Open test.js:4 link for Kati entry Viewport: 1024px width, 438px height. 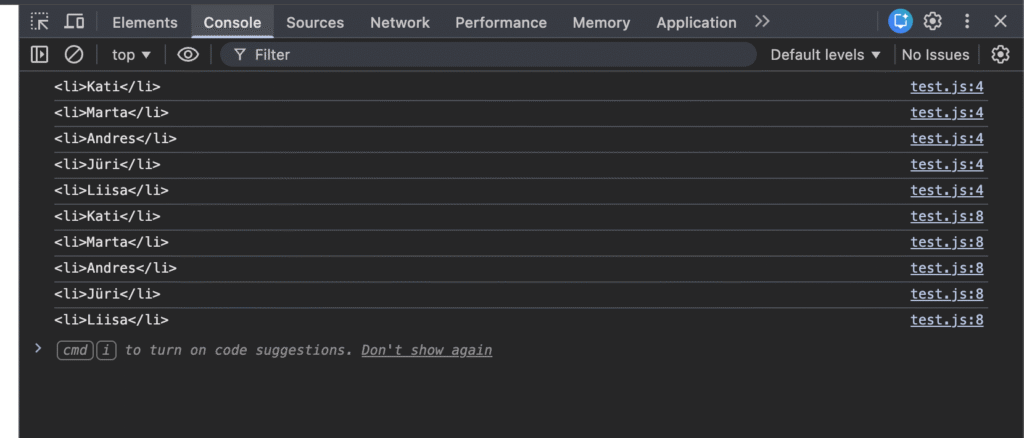coord(946,87)
